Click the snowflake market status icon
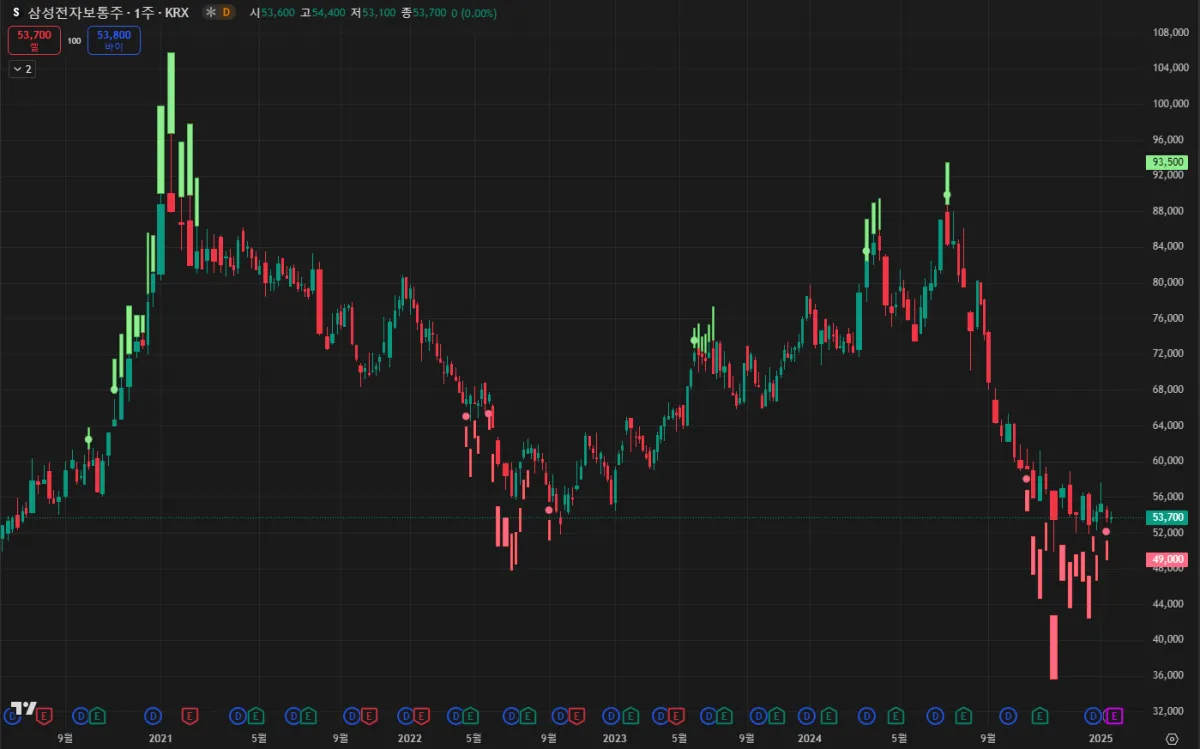The height and width of the screenshot is (749, 1200). click(209, 13)
